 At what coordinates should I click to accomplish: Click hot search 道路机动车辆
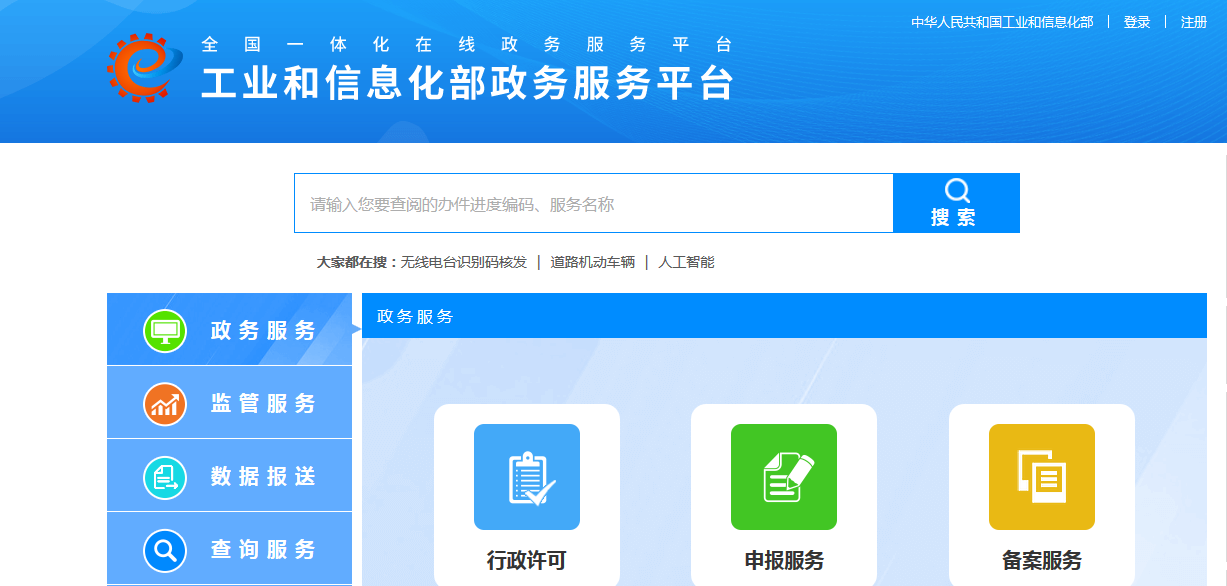(x=593, y=262)
